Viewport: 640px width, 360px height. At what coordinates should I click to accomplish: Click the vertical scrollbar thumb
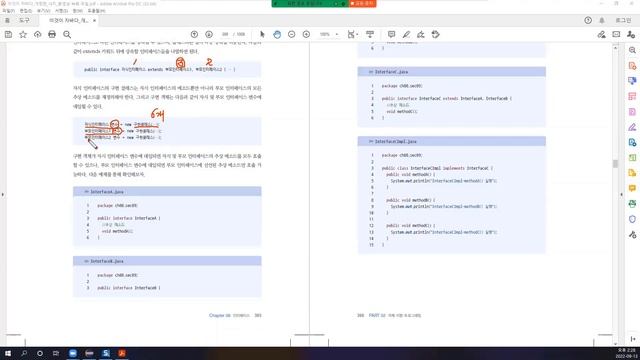(x=615, y=164)
